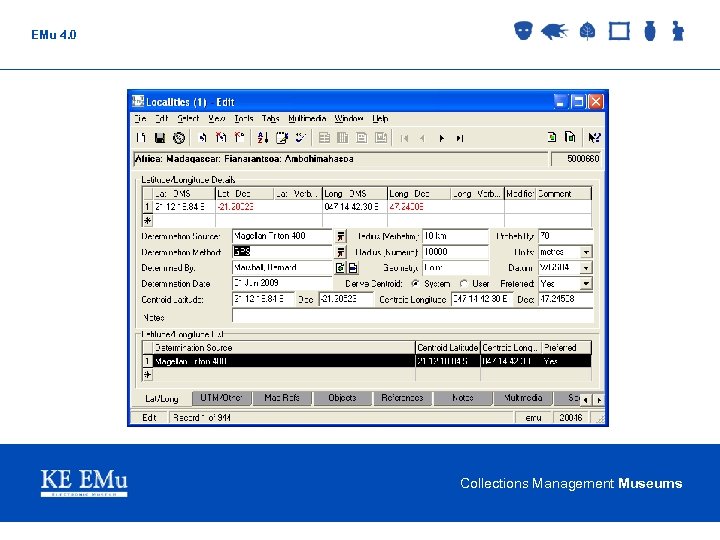Click the third greyed view-layout toolbar icon
720x540 pixels.
pyautogui.click(x=361, y=137)
